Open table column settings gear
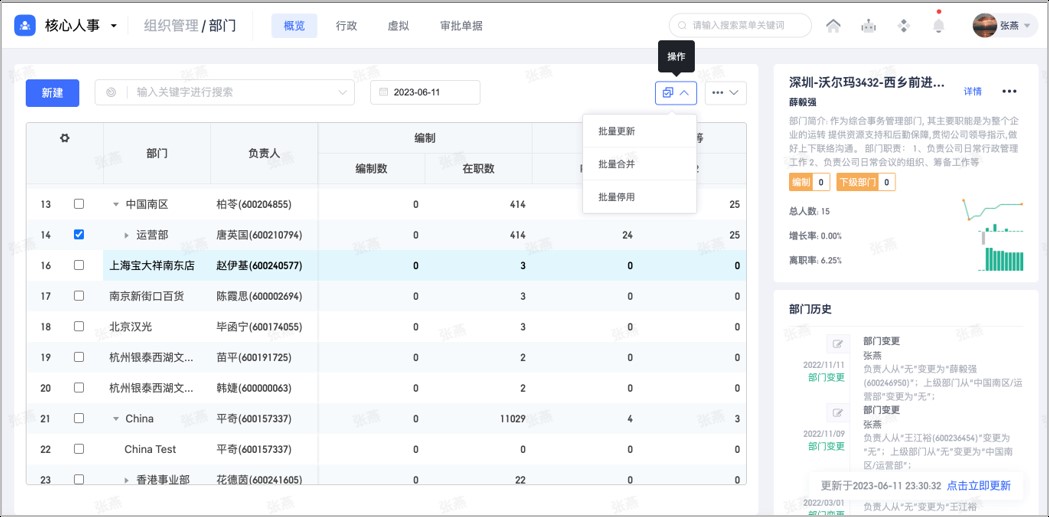Image resolution: width=1049 pixels, height=517 pixels. pos(65,138)
